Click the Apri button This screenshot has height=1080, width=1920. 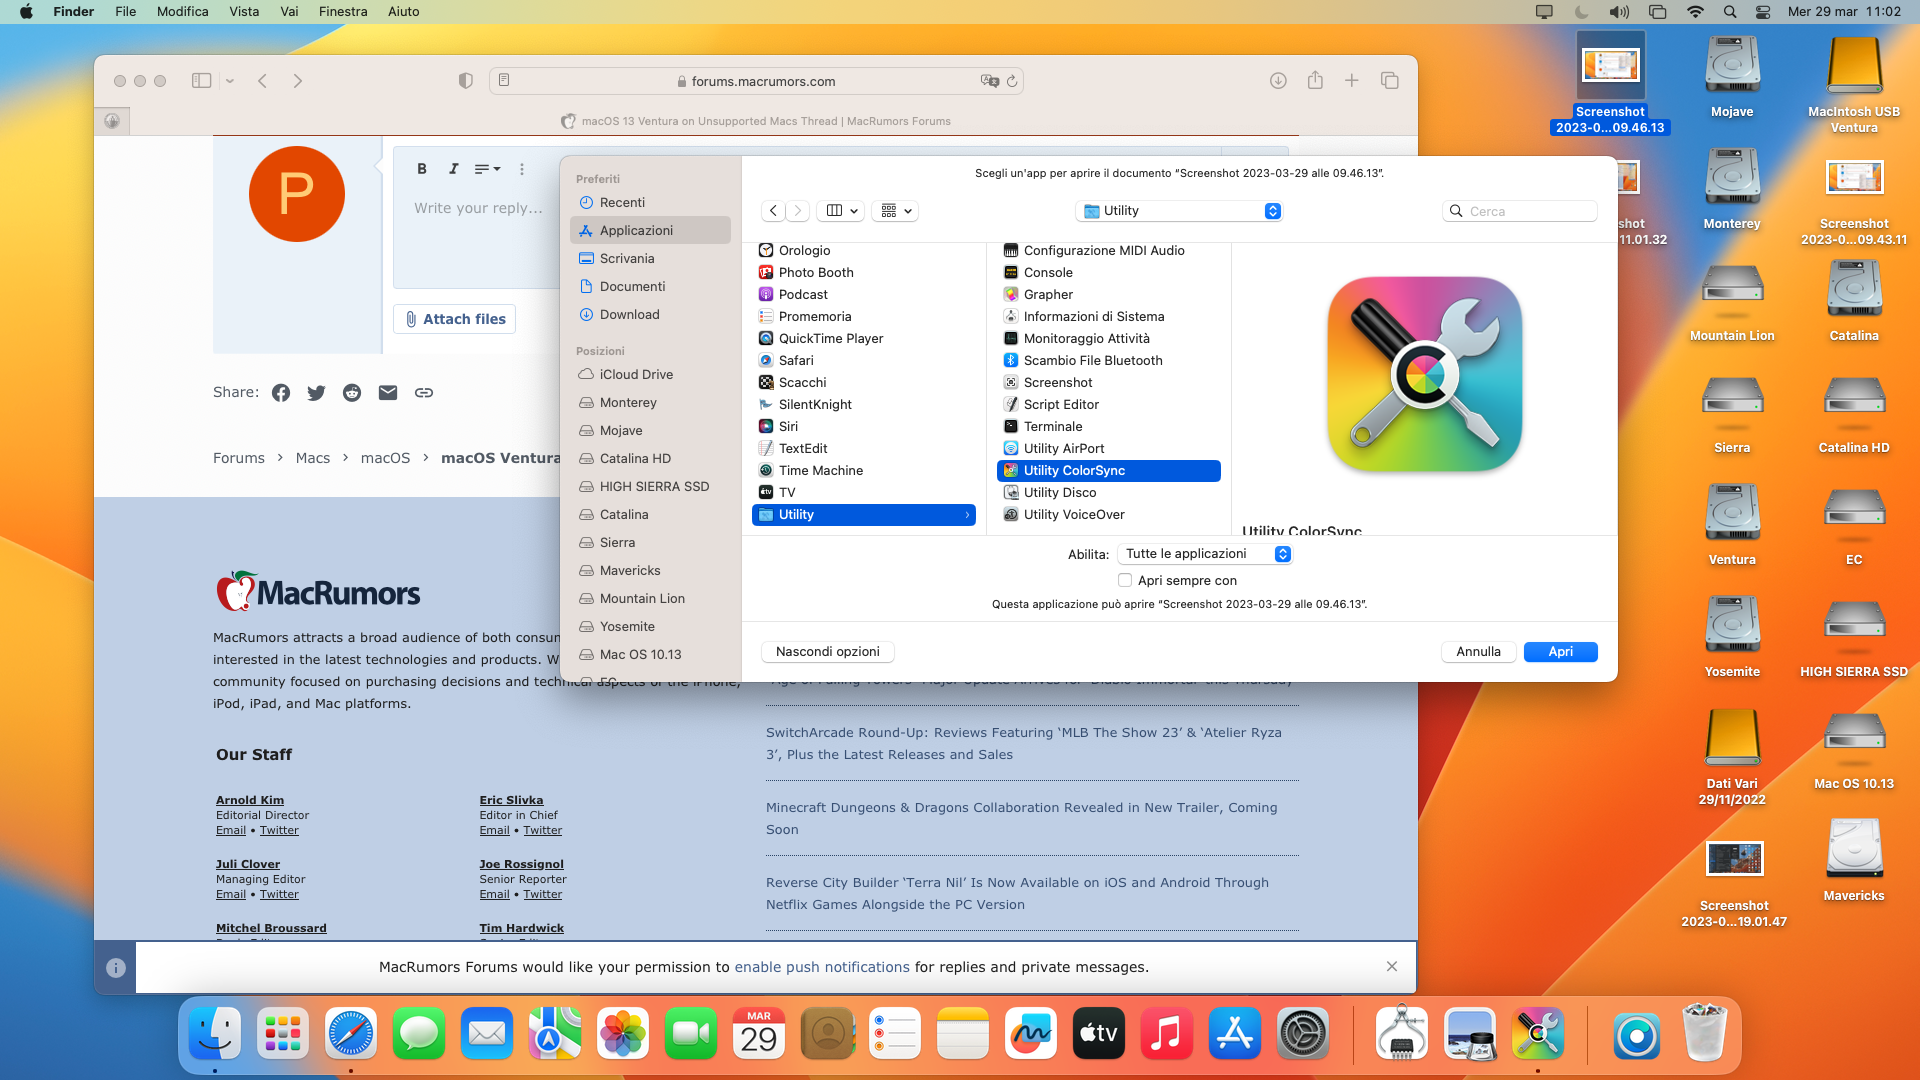click(x=1560, y=652)
